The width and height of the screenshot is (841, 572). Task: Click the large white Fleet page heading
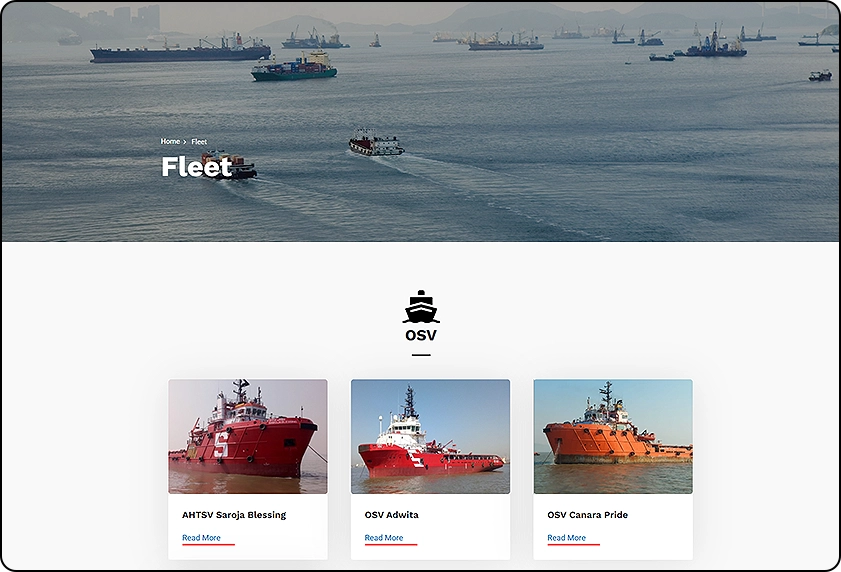(x=196, y=166)
